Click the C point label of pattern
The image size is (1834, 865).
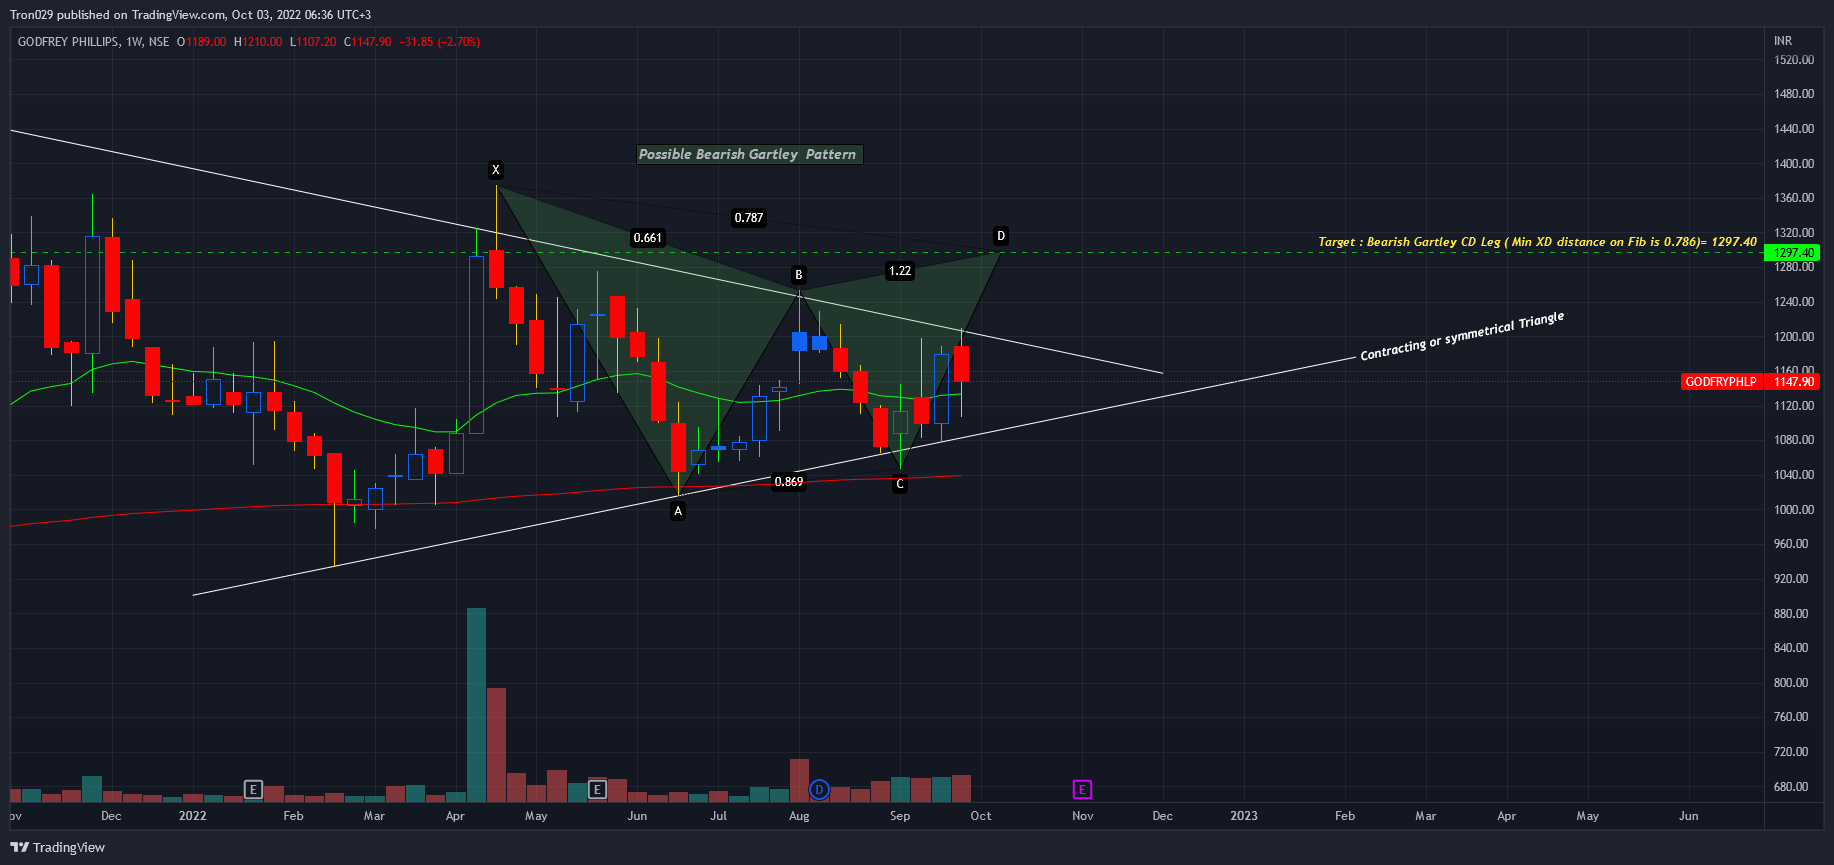(x=900, y=484)
